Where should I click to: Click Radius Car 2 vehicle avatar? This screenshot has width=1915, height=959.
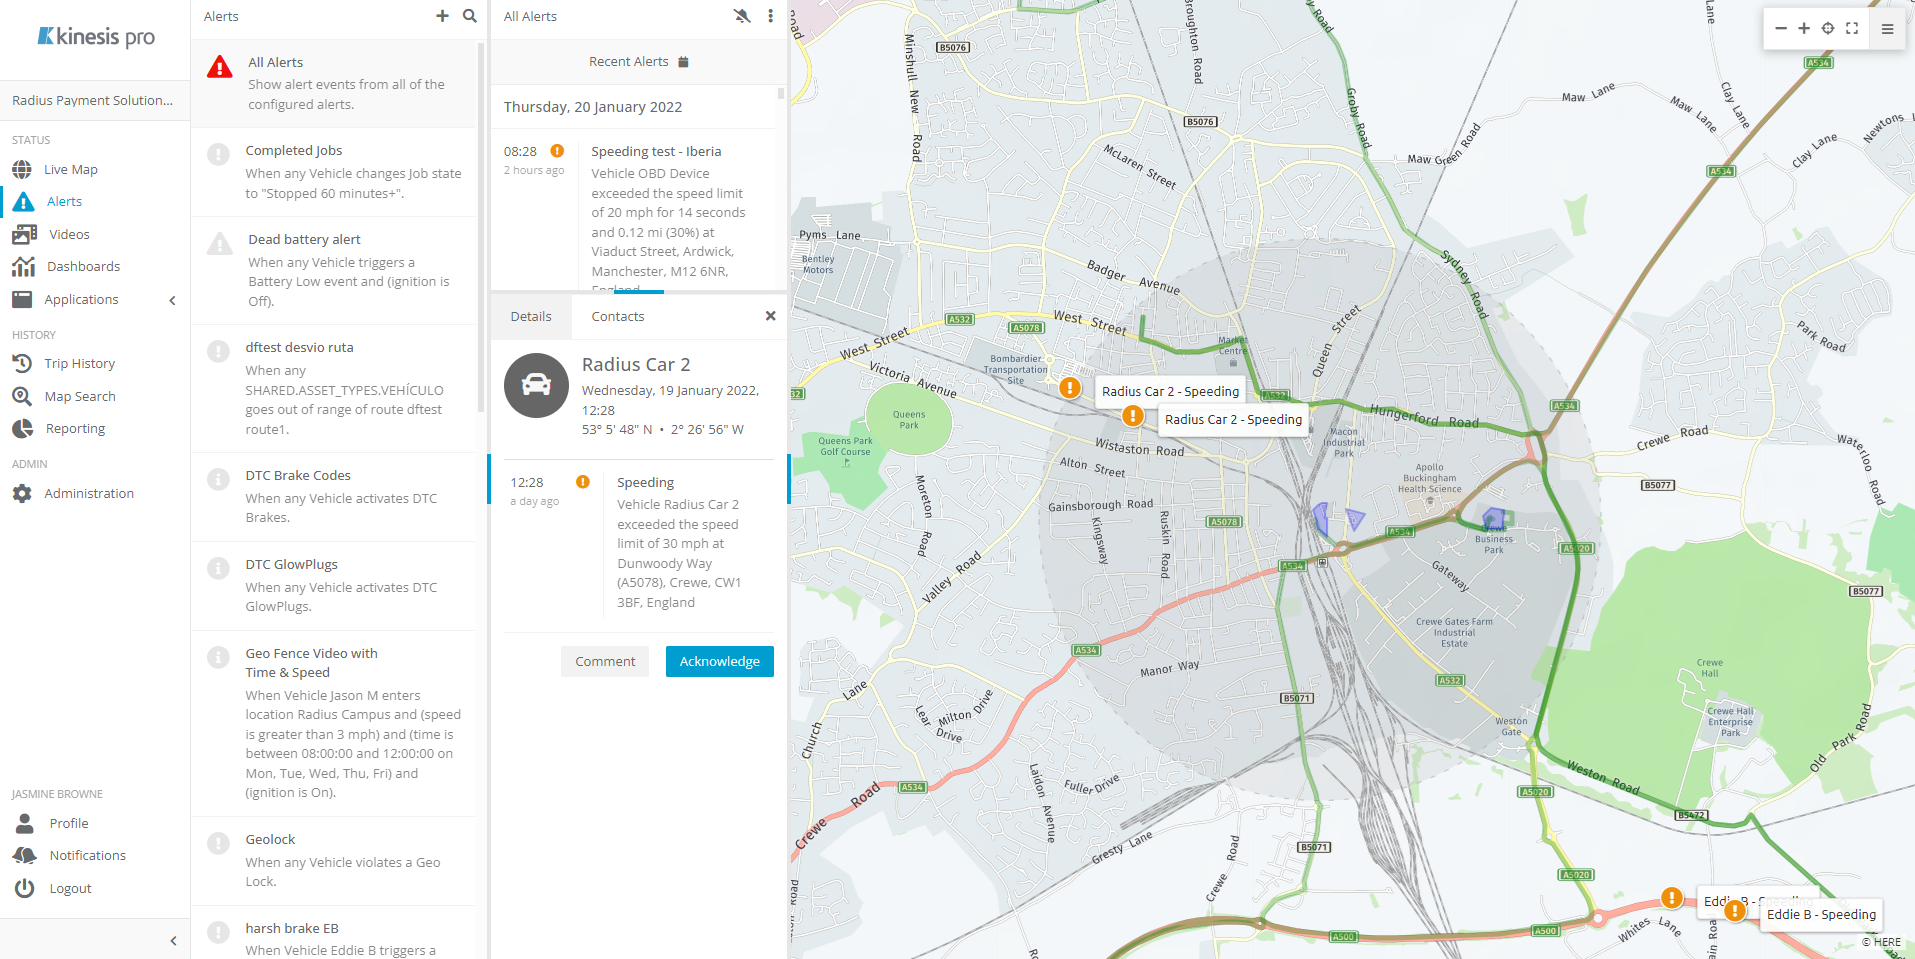536,386
